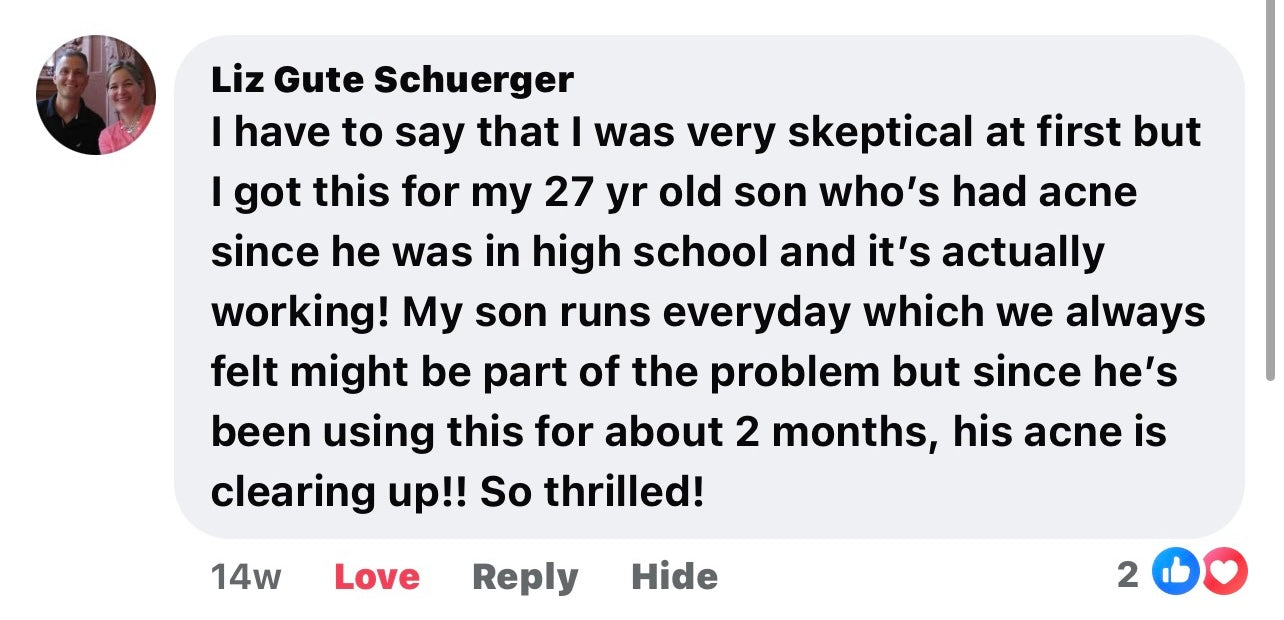Screen dimensions: 1284x620
Task: Click the text "clearing up!!" in comment
Action: click(339, 493)
